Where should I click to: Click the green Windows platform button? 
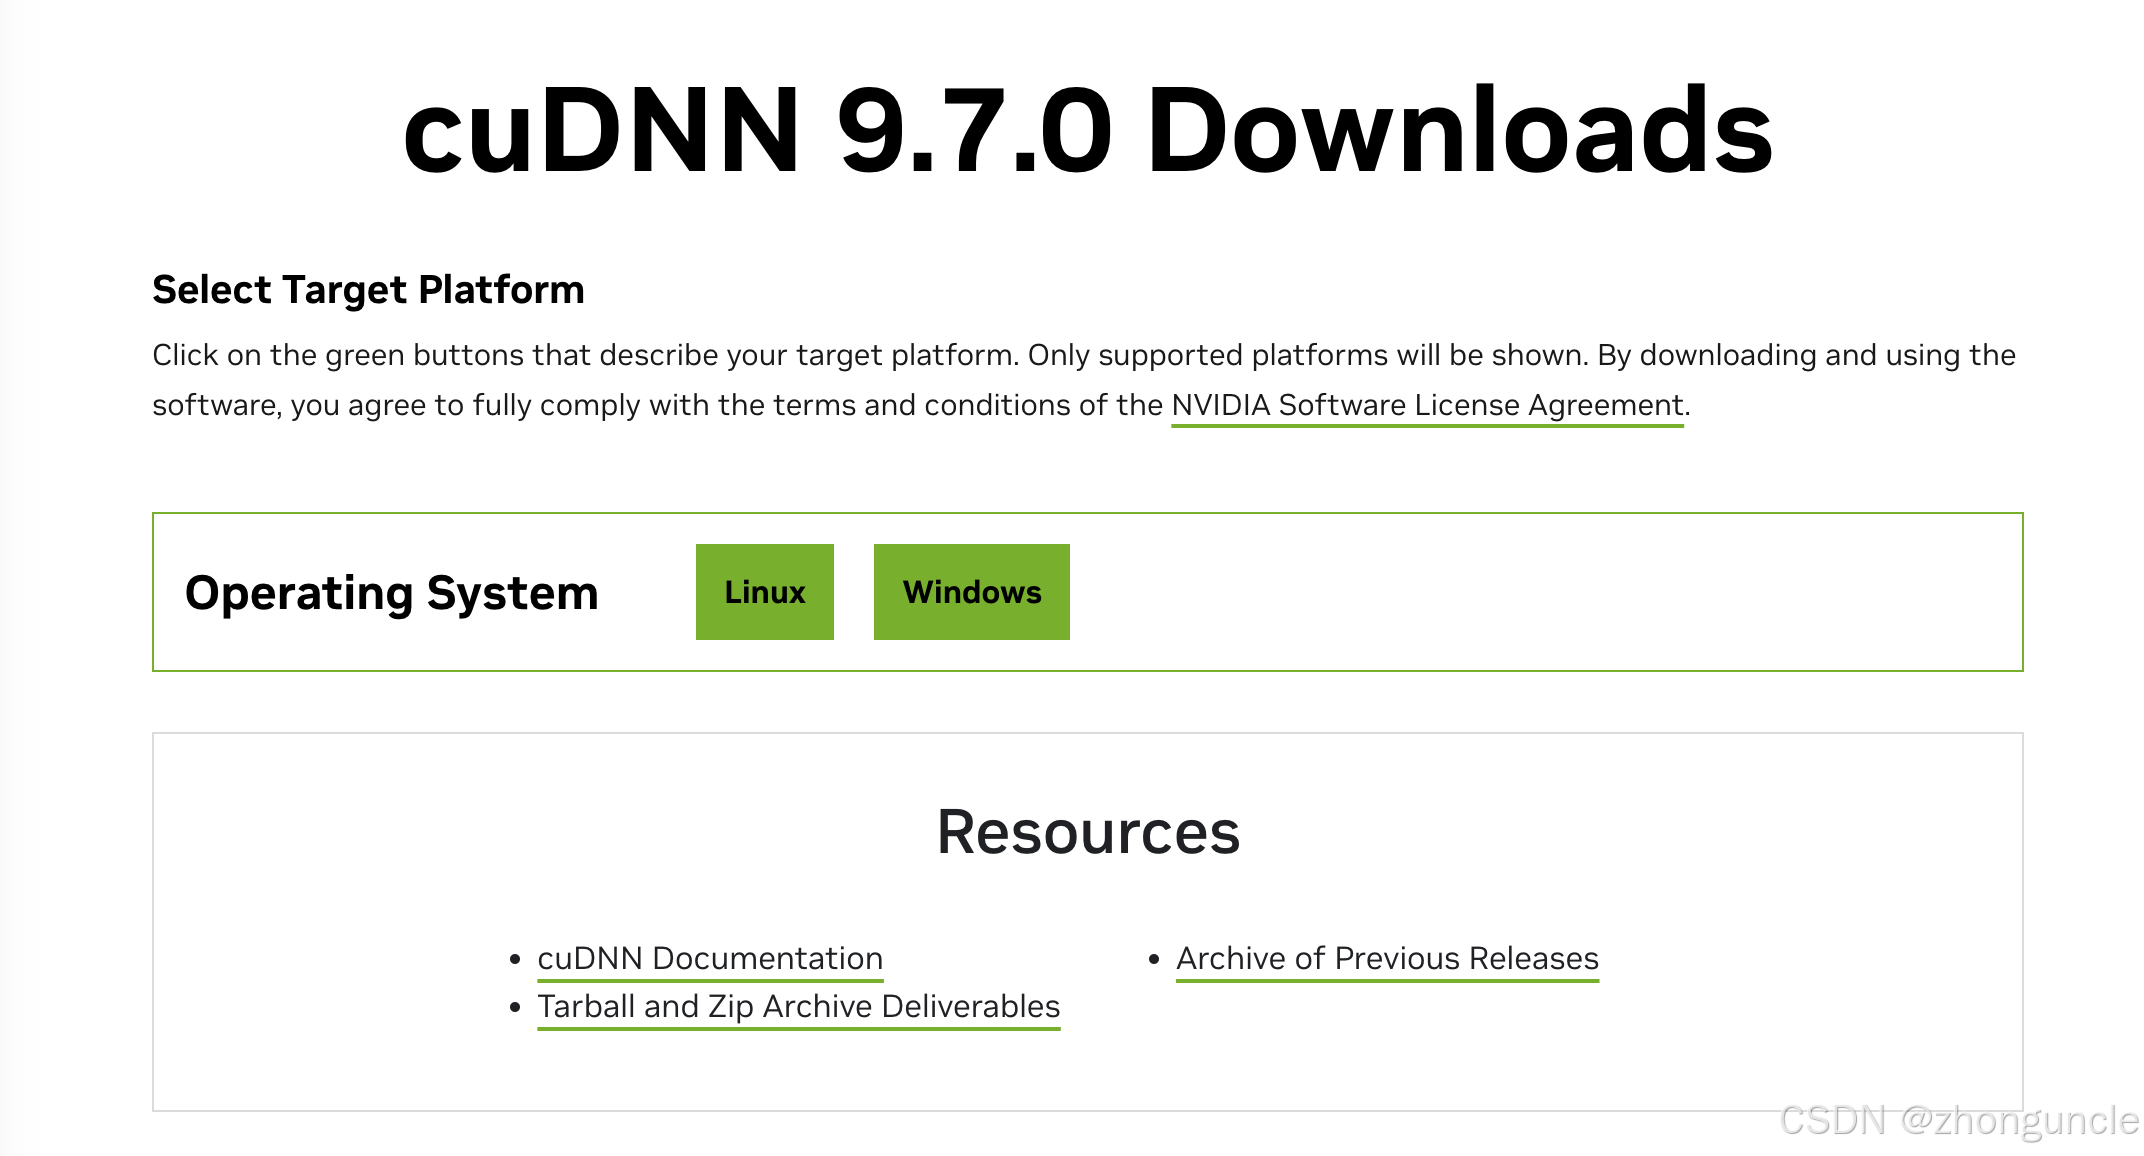pyautogui.click(x=971, y=592)
